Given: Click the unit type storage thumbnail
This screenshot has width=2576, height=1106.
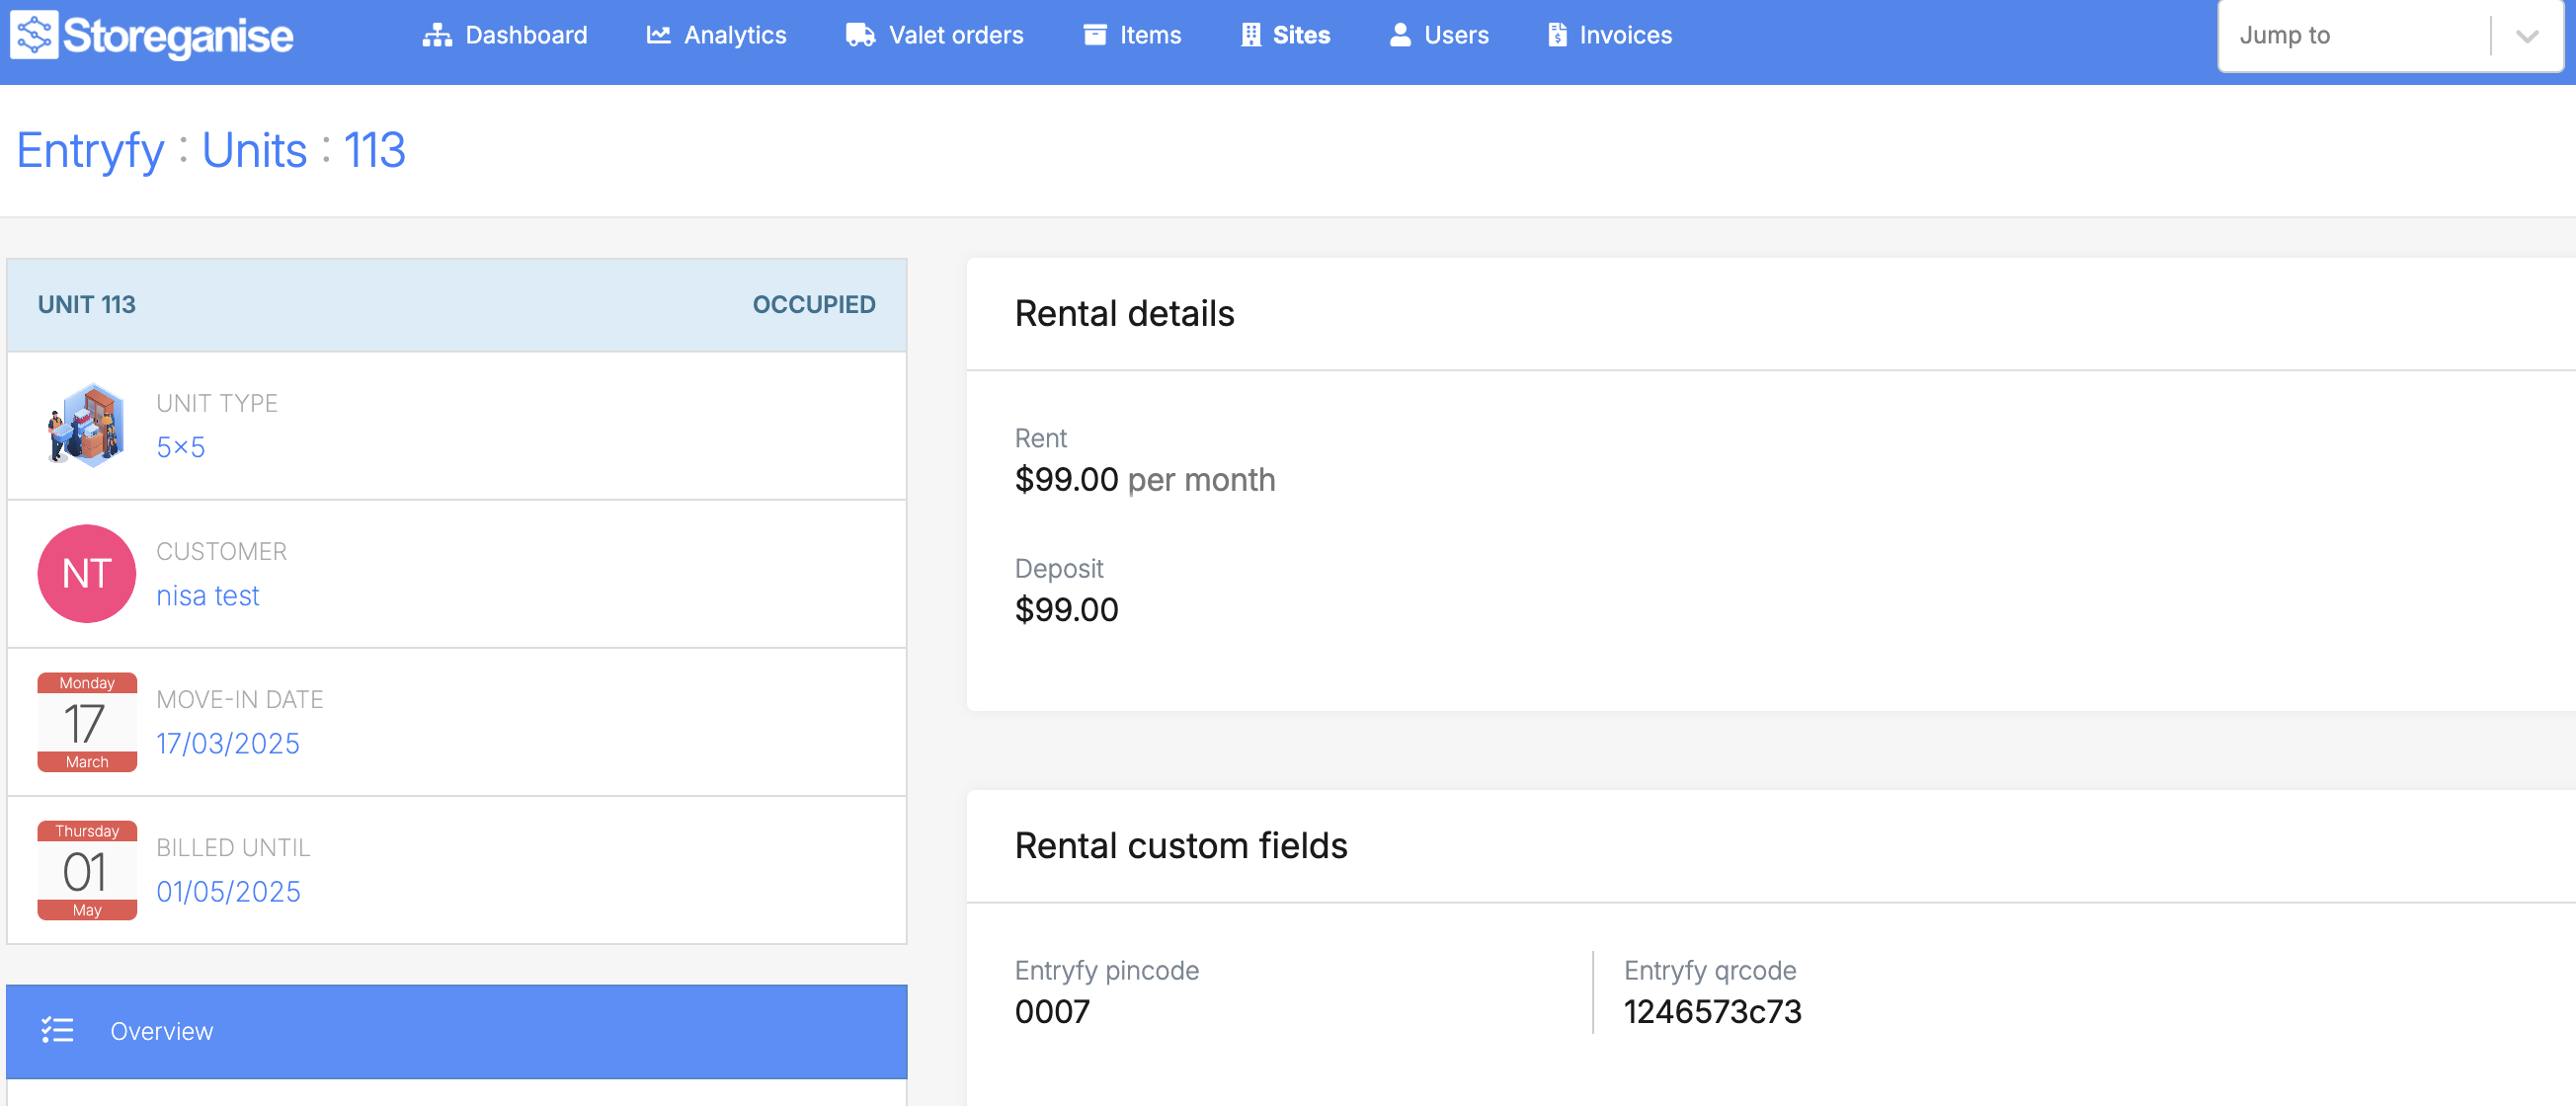Looking at the screenshot, I should [87, 425].
